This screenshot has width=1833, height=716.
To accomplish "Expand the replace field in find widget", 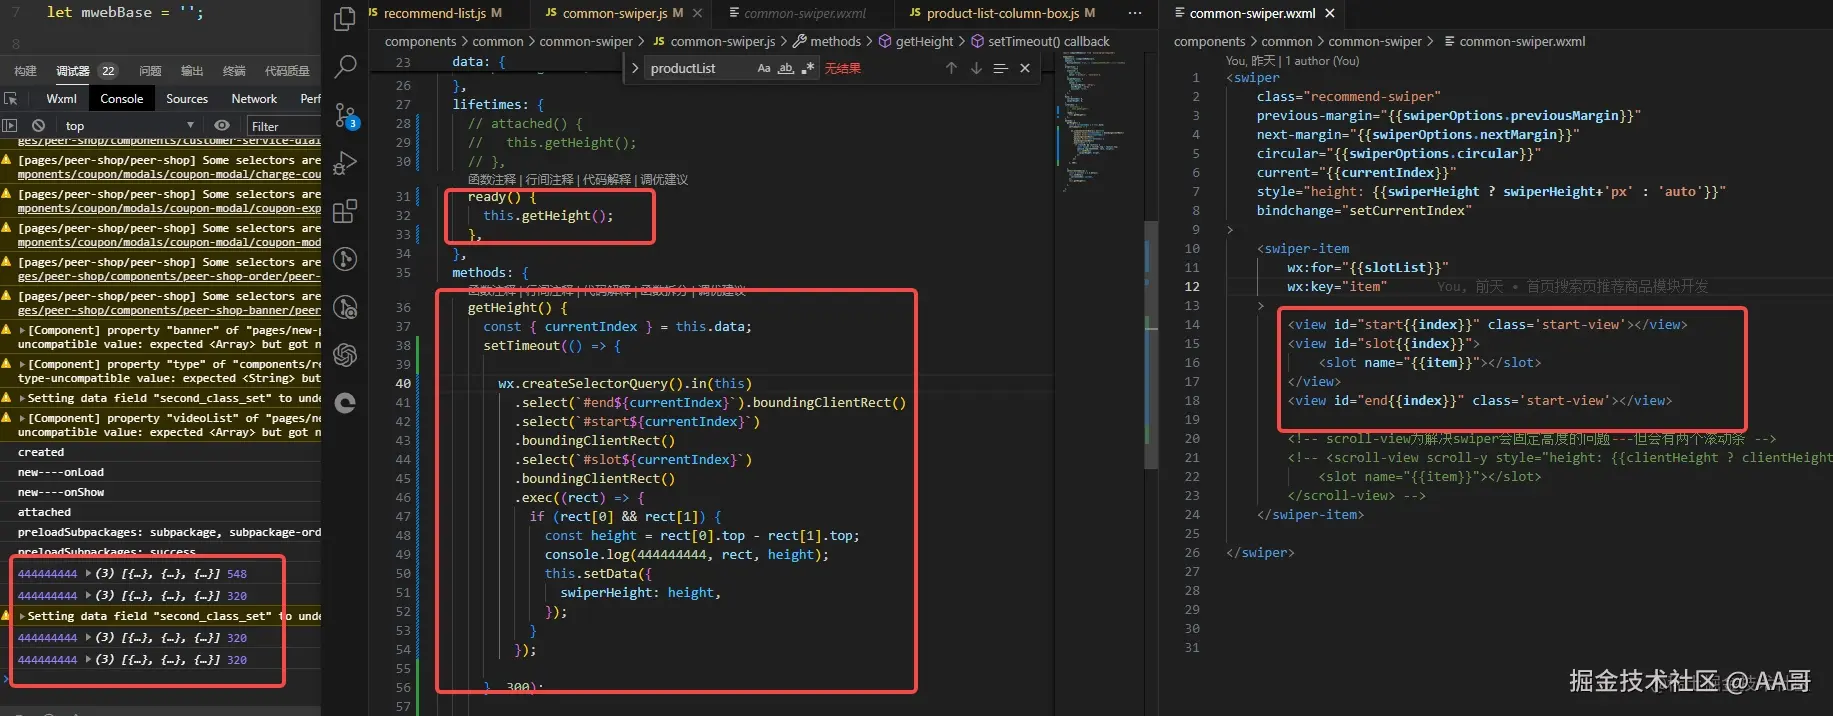I will click(635, 68).
